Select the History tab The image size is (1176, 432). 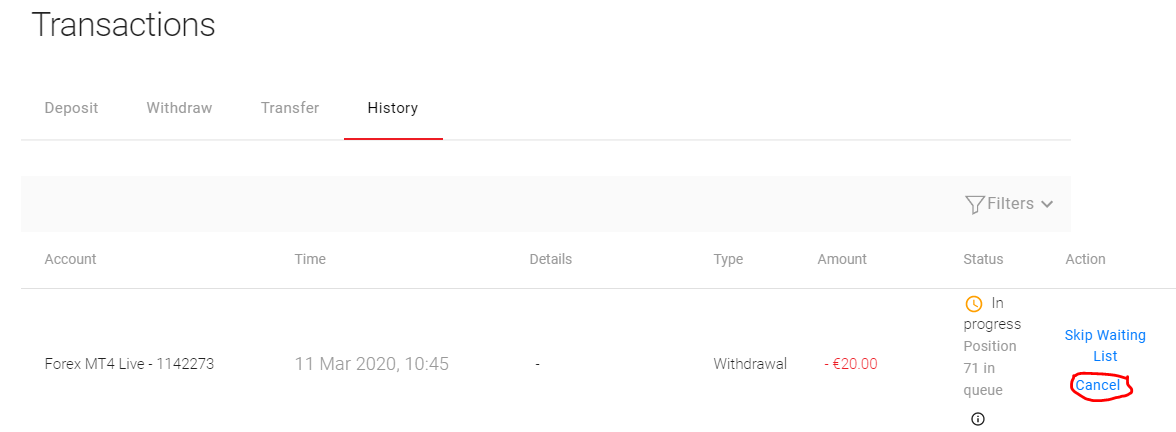coord(392,108)
